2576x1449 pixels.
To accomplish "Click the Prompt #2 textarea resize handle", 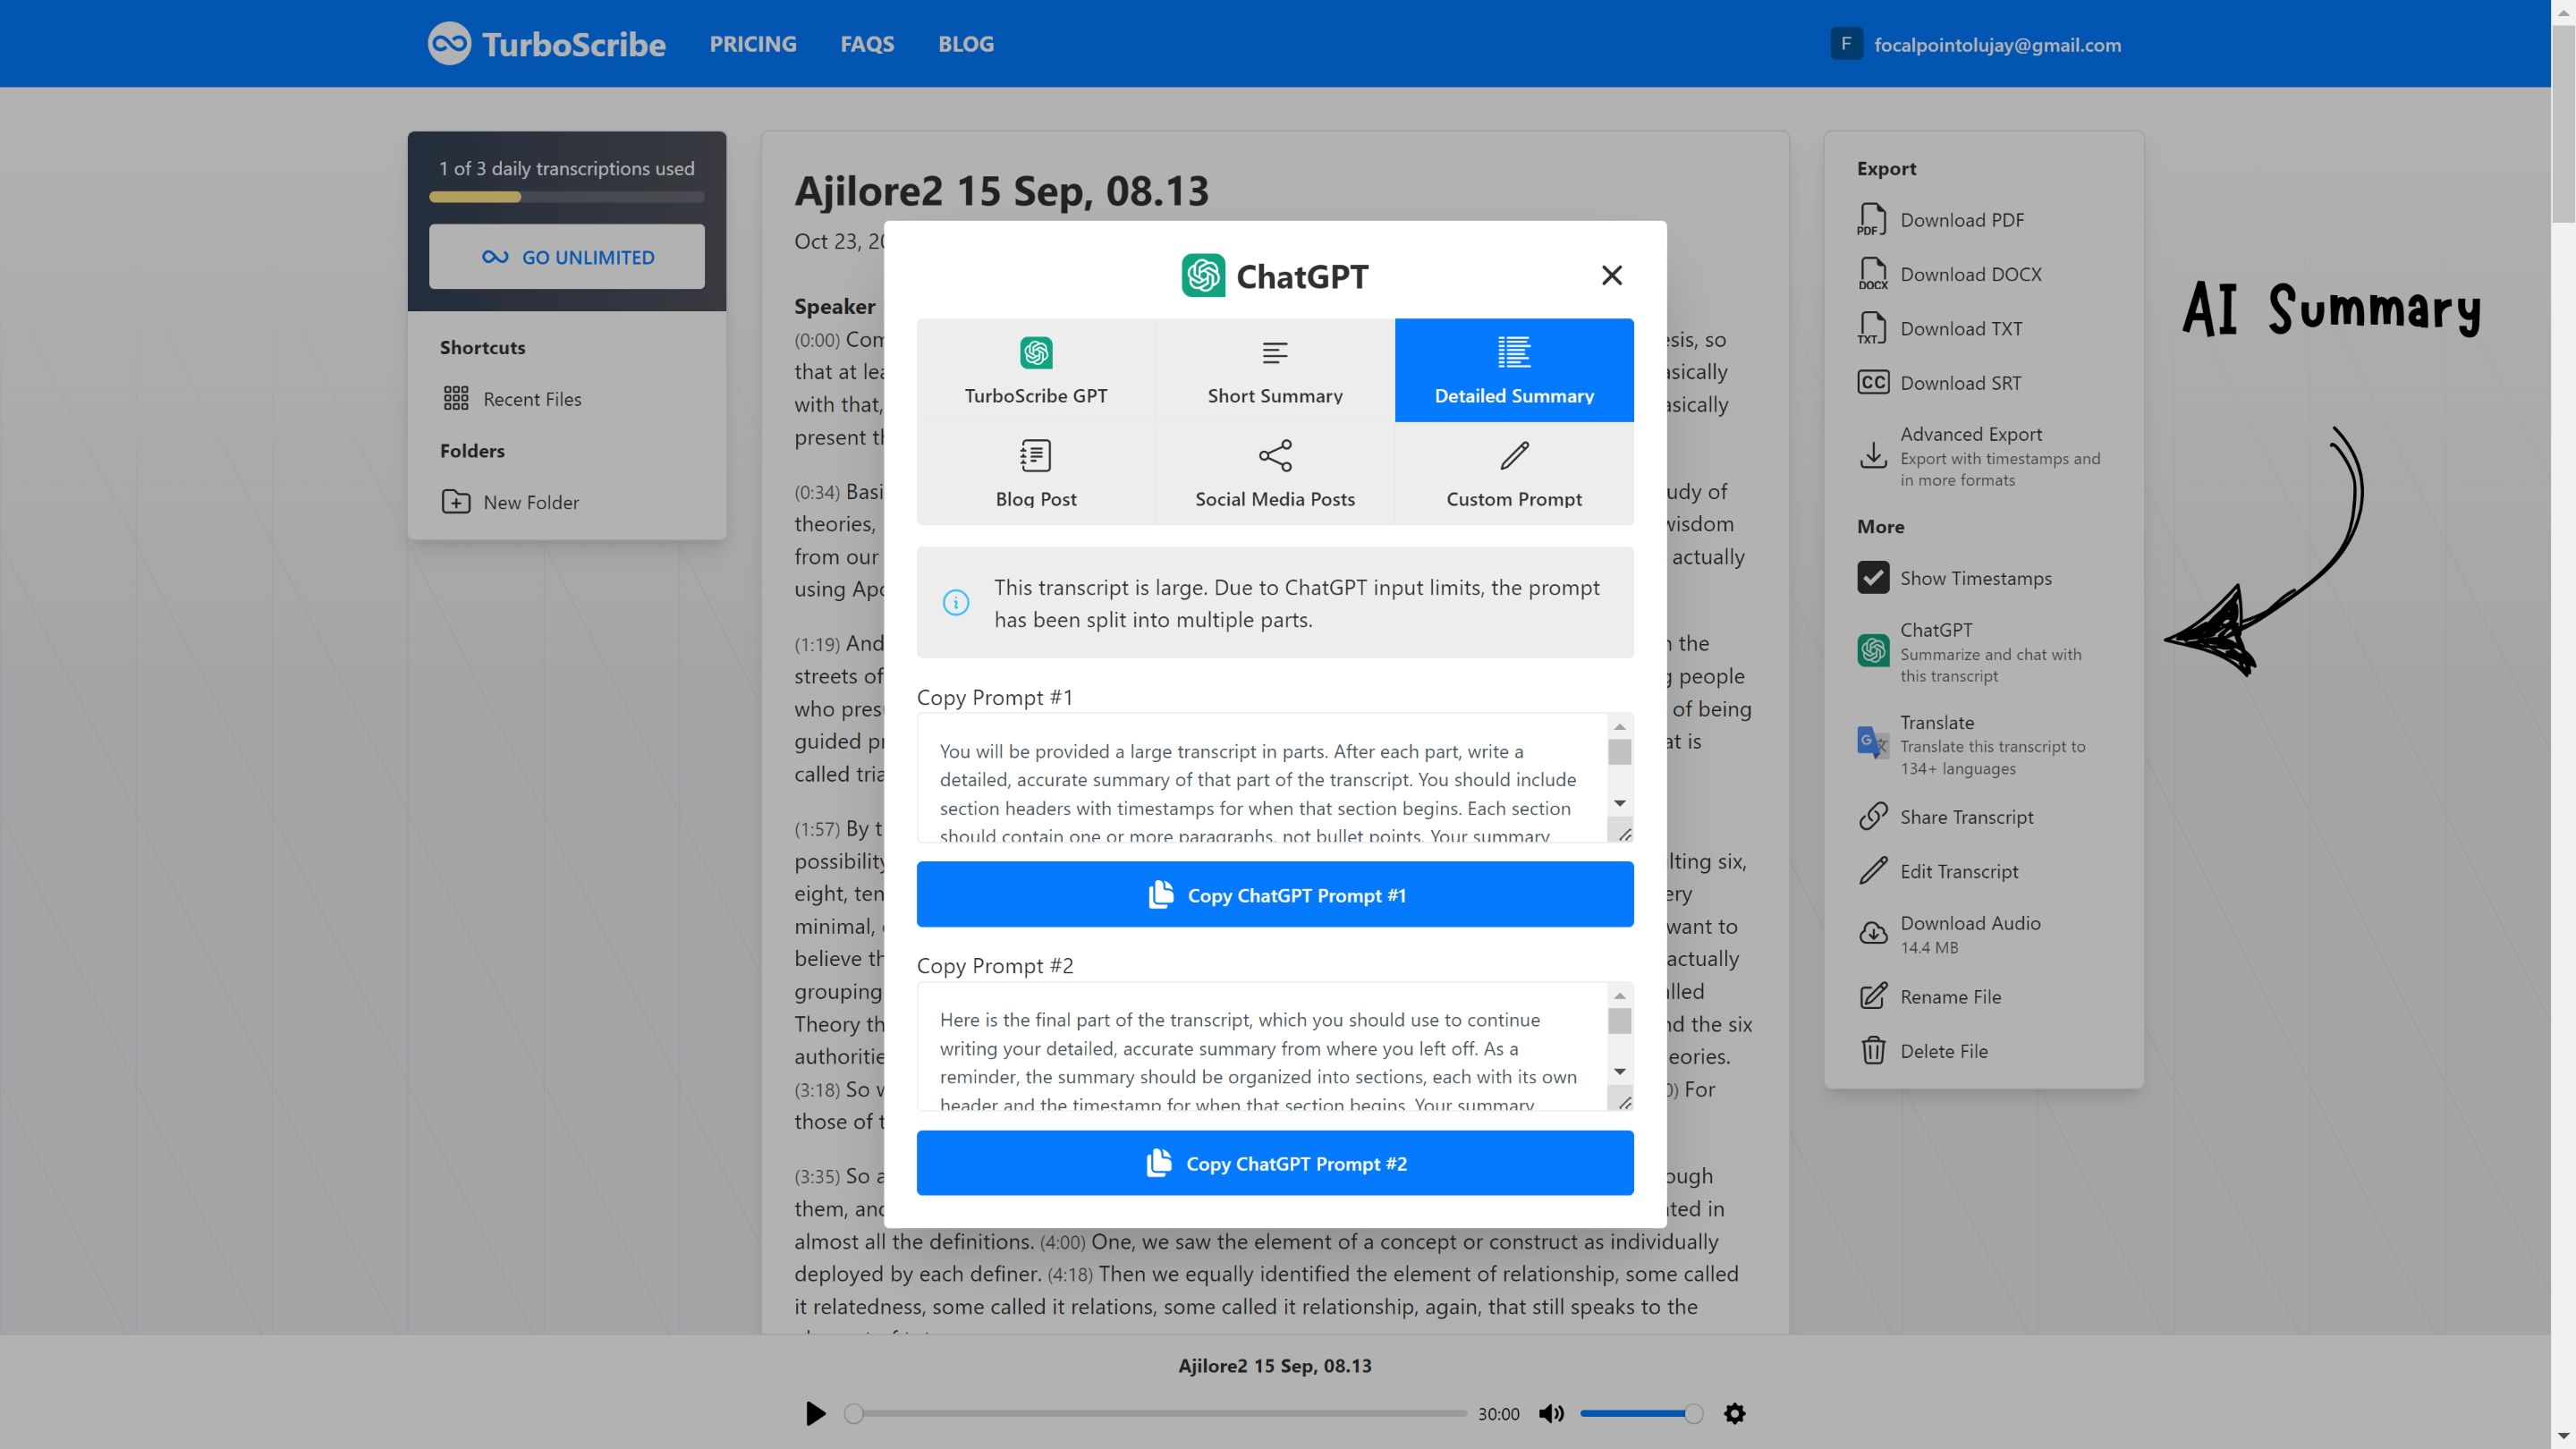I will 1624,1102.
